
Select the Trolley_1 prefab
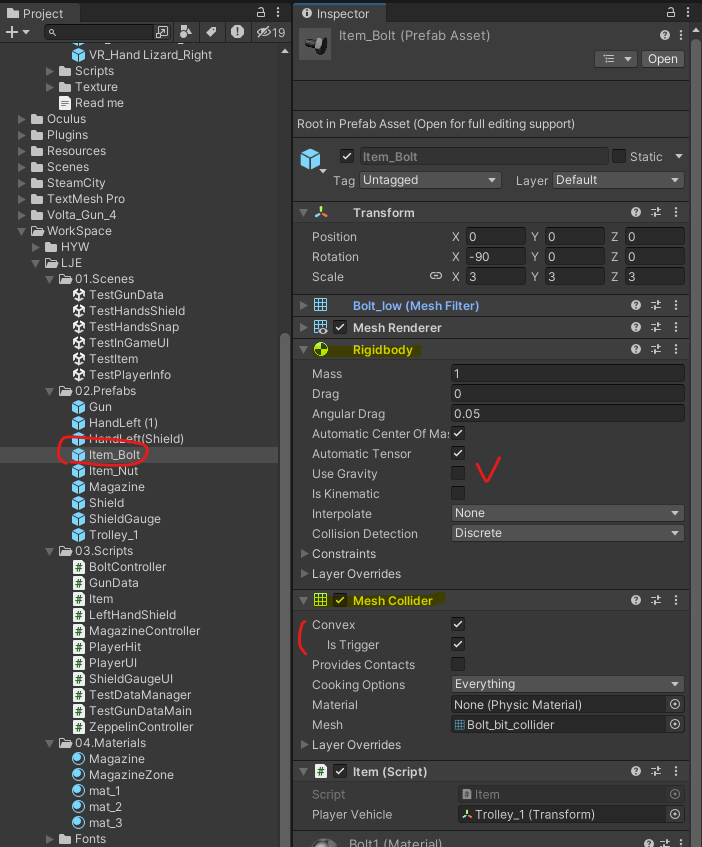113,535
